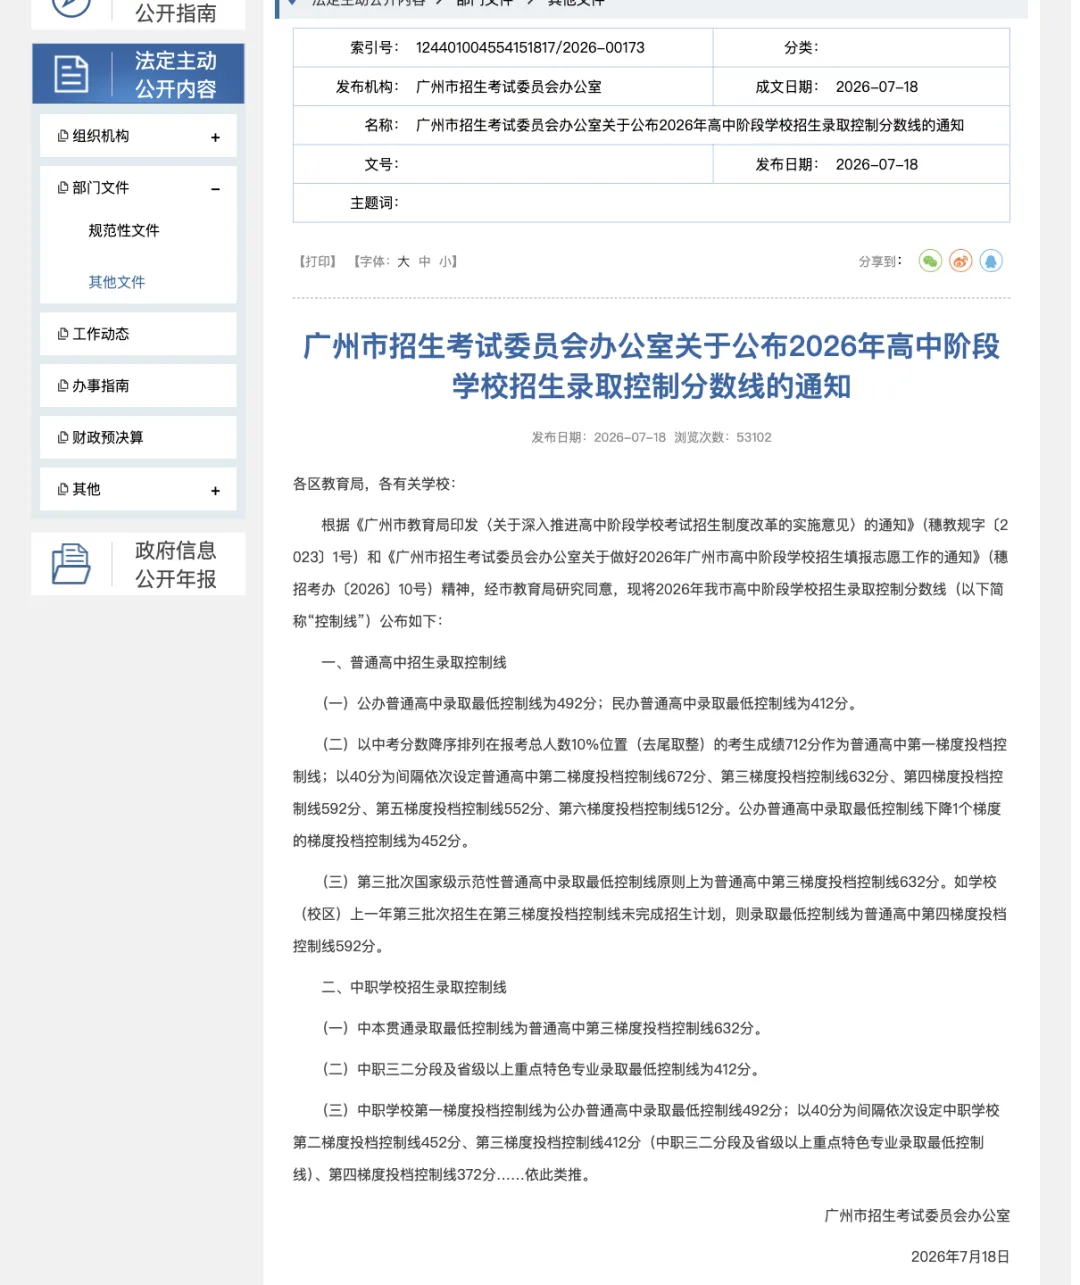Select 规范性文件 submenu item
The width and height of the screenshot is (1080, 1285).
click(x=124, y=230)
